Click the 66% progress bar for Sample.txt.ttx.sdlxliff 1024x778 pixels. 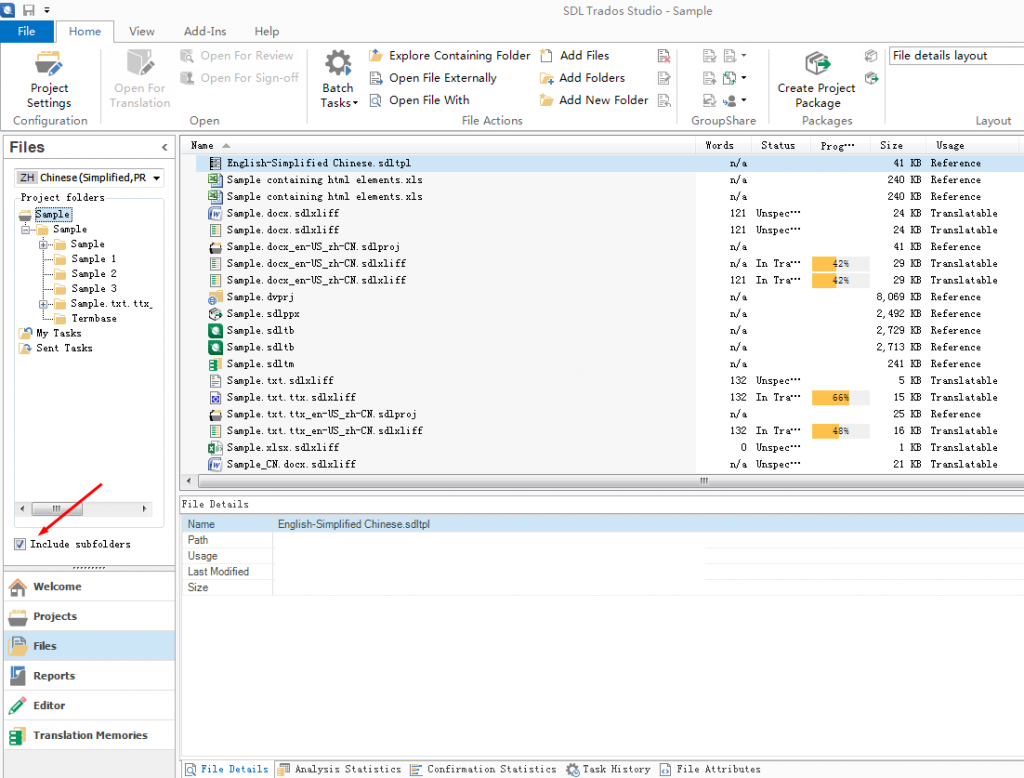coord(839,397)
